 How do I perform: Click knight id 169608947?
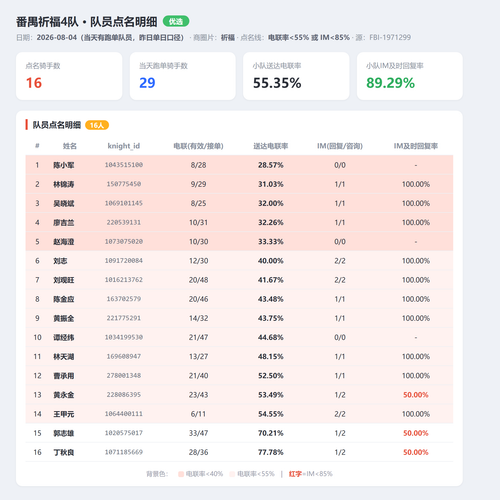[x=124, y=357]
